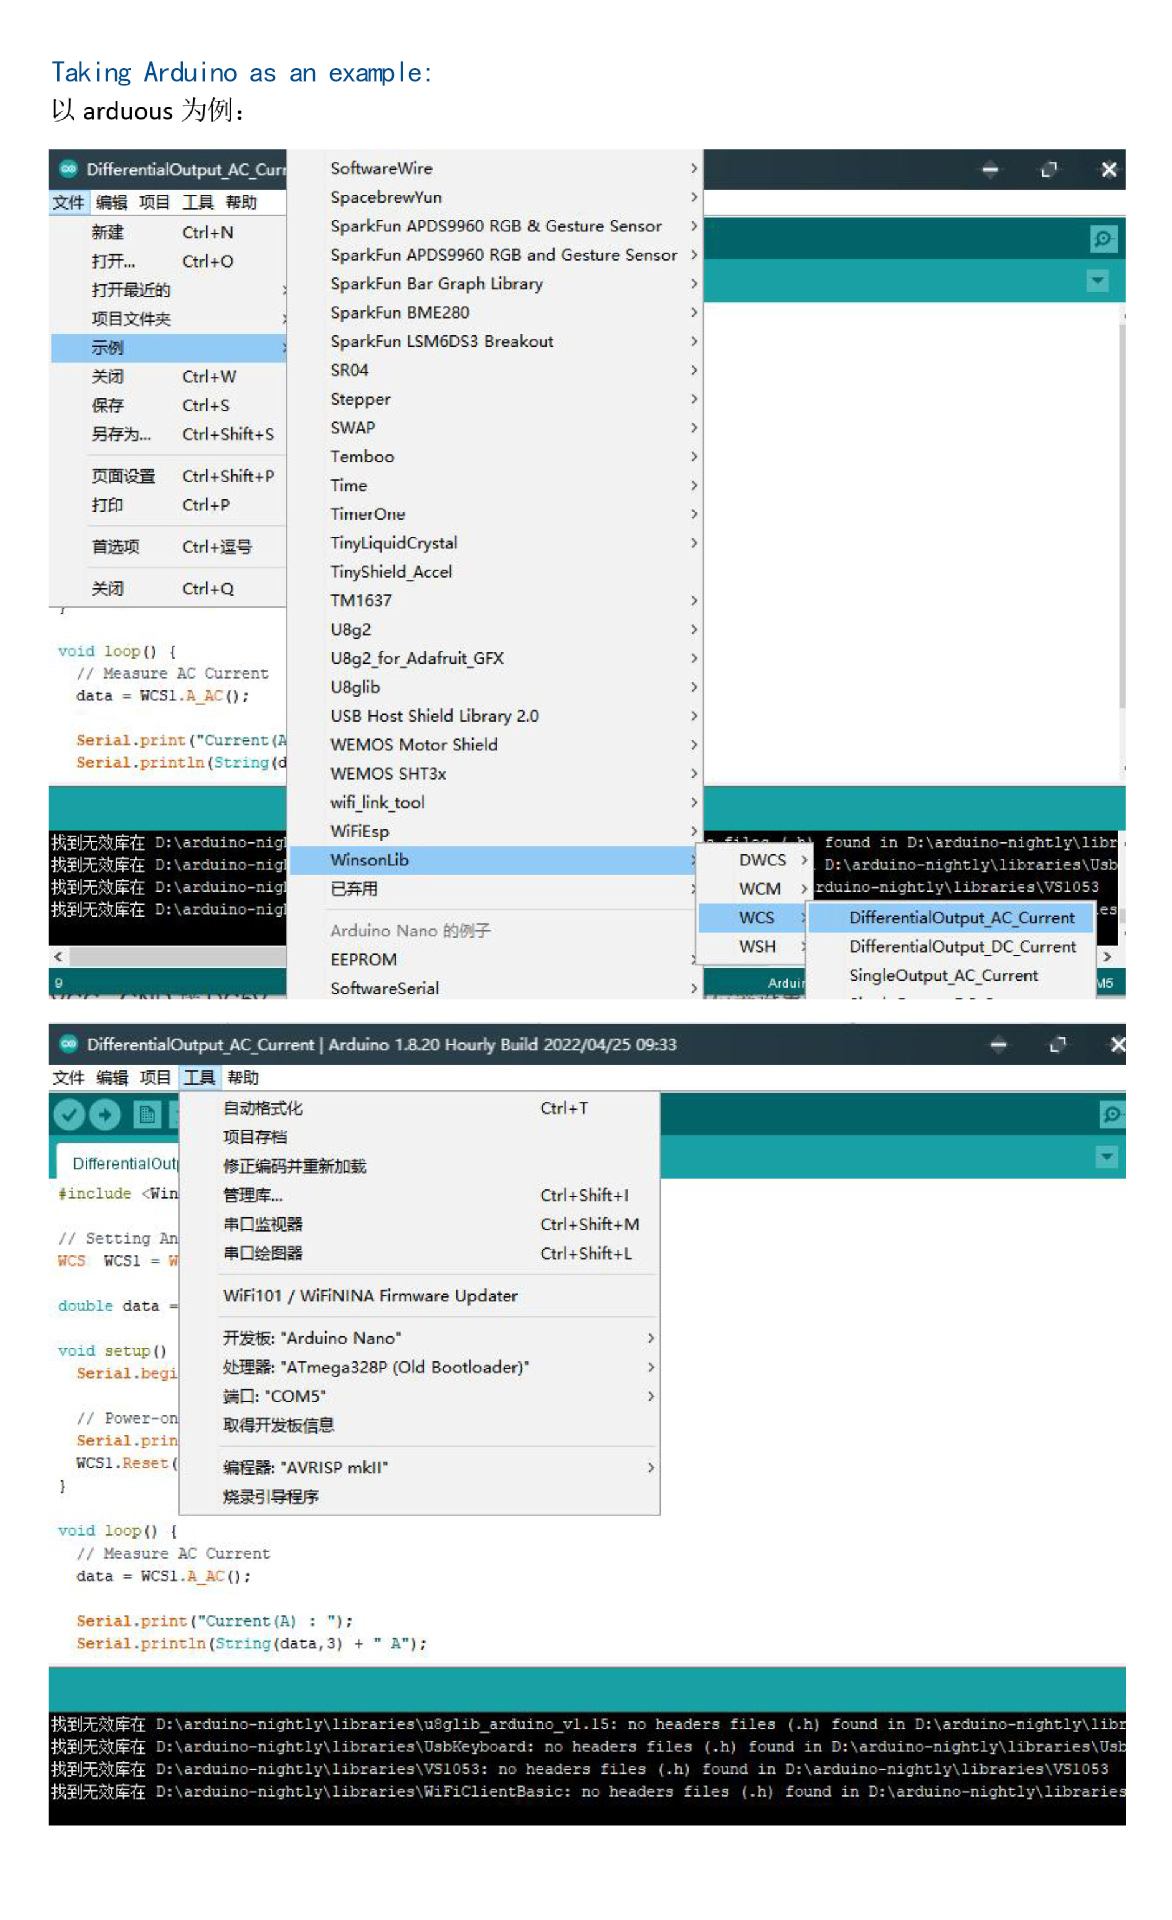Viewport: 1172px width, 1920px height.
Task: Choose 关闭 Ctrl+W close entry
Action: tap(168, 377)
